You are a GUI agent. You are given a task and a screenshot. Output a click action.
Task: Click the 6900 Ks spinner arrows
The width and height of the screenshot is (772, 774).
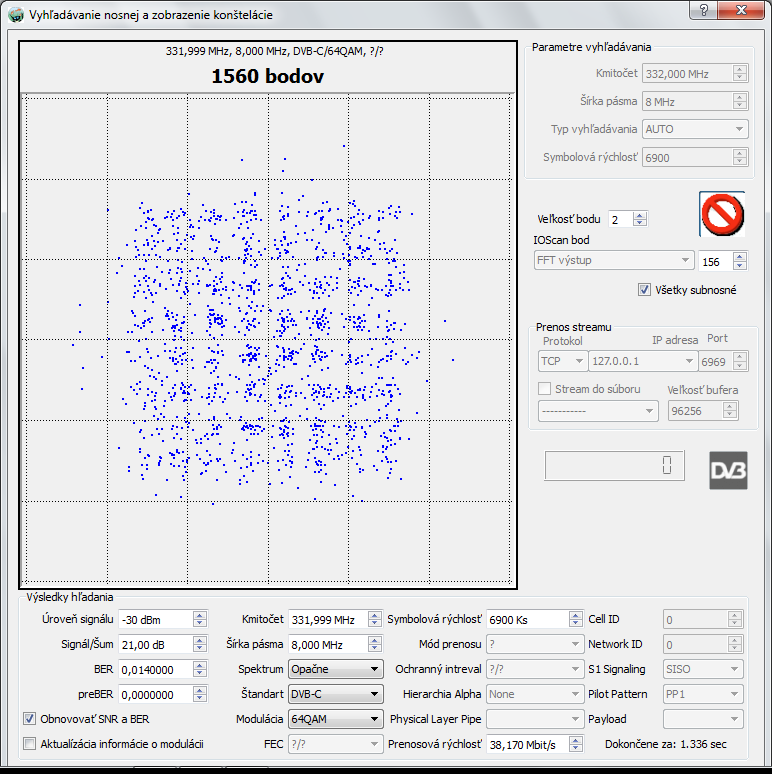(576, 619)
